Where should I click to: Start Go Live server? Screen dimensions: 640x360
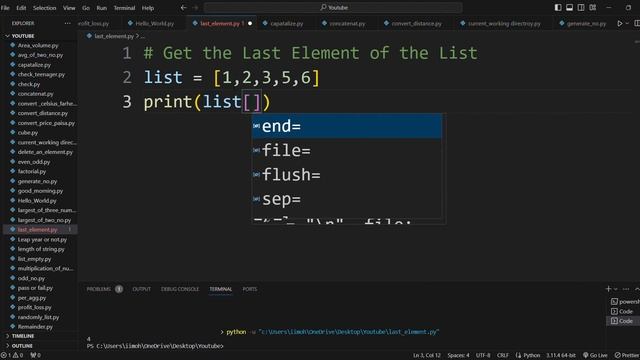point(595,356)
